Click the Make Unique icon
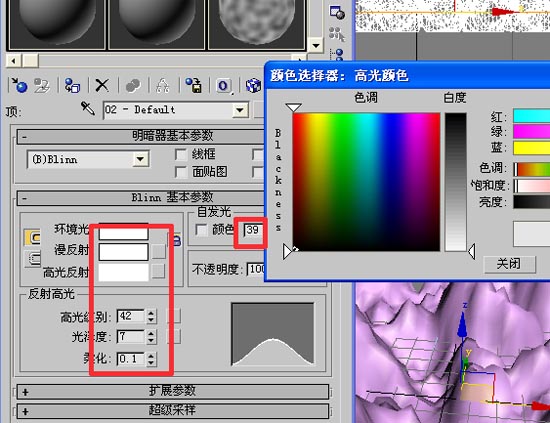 pos(163,85)
